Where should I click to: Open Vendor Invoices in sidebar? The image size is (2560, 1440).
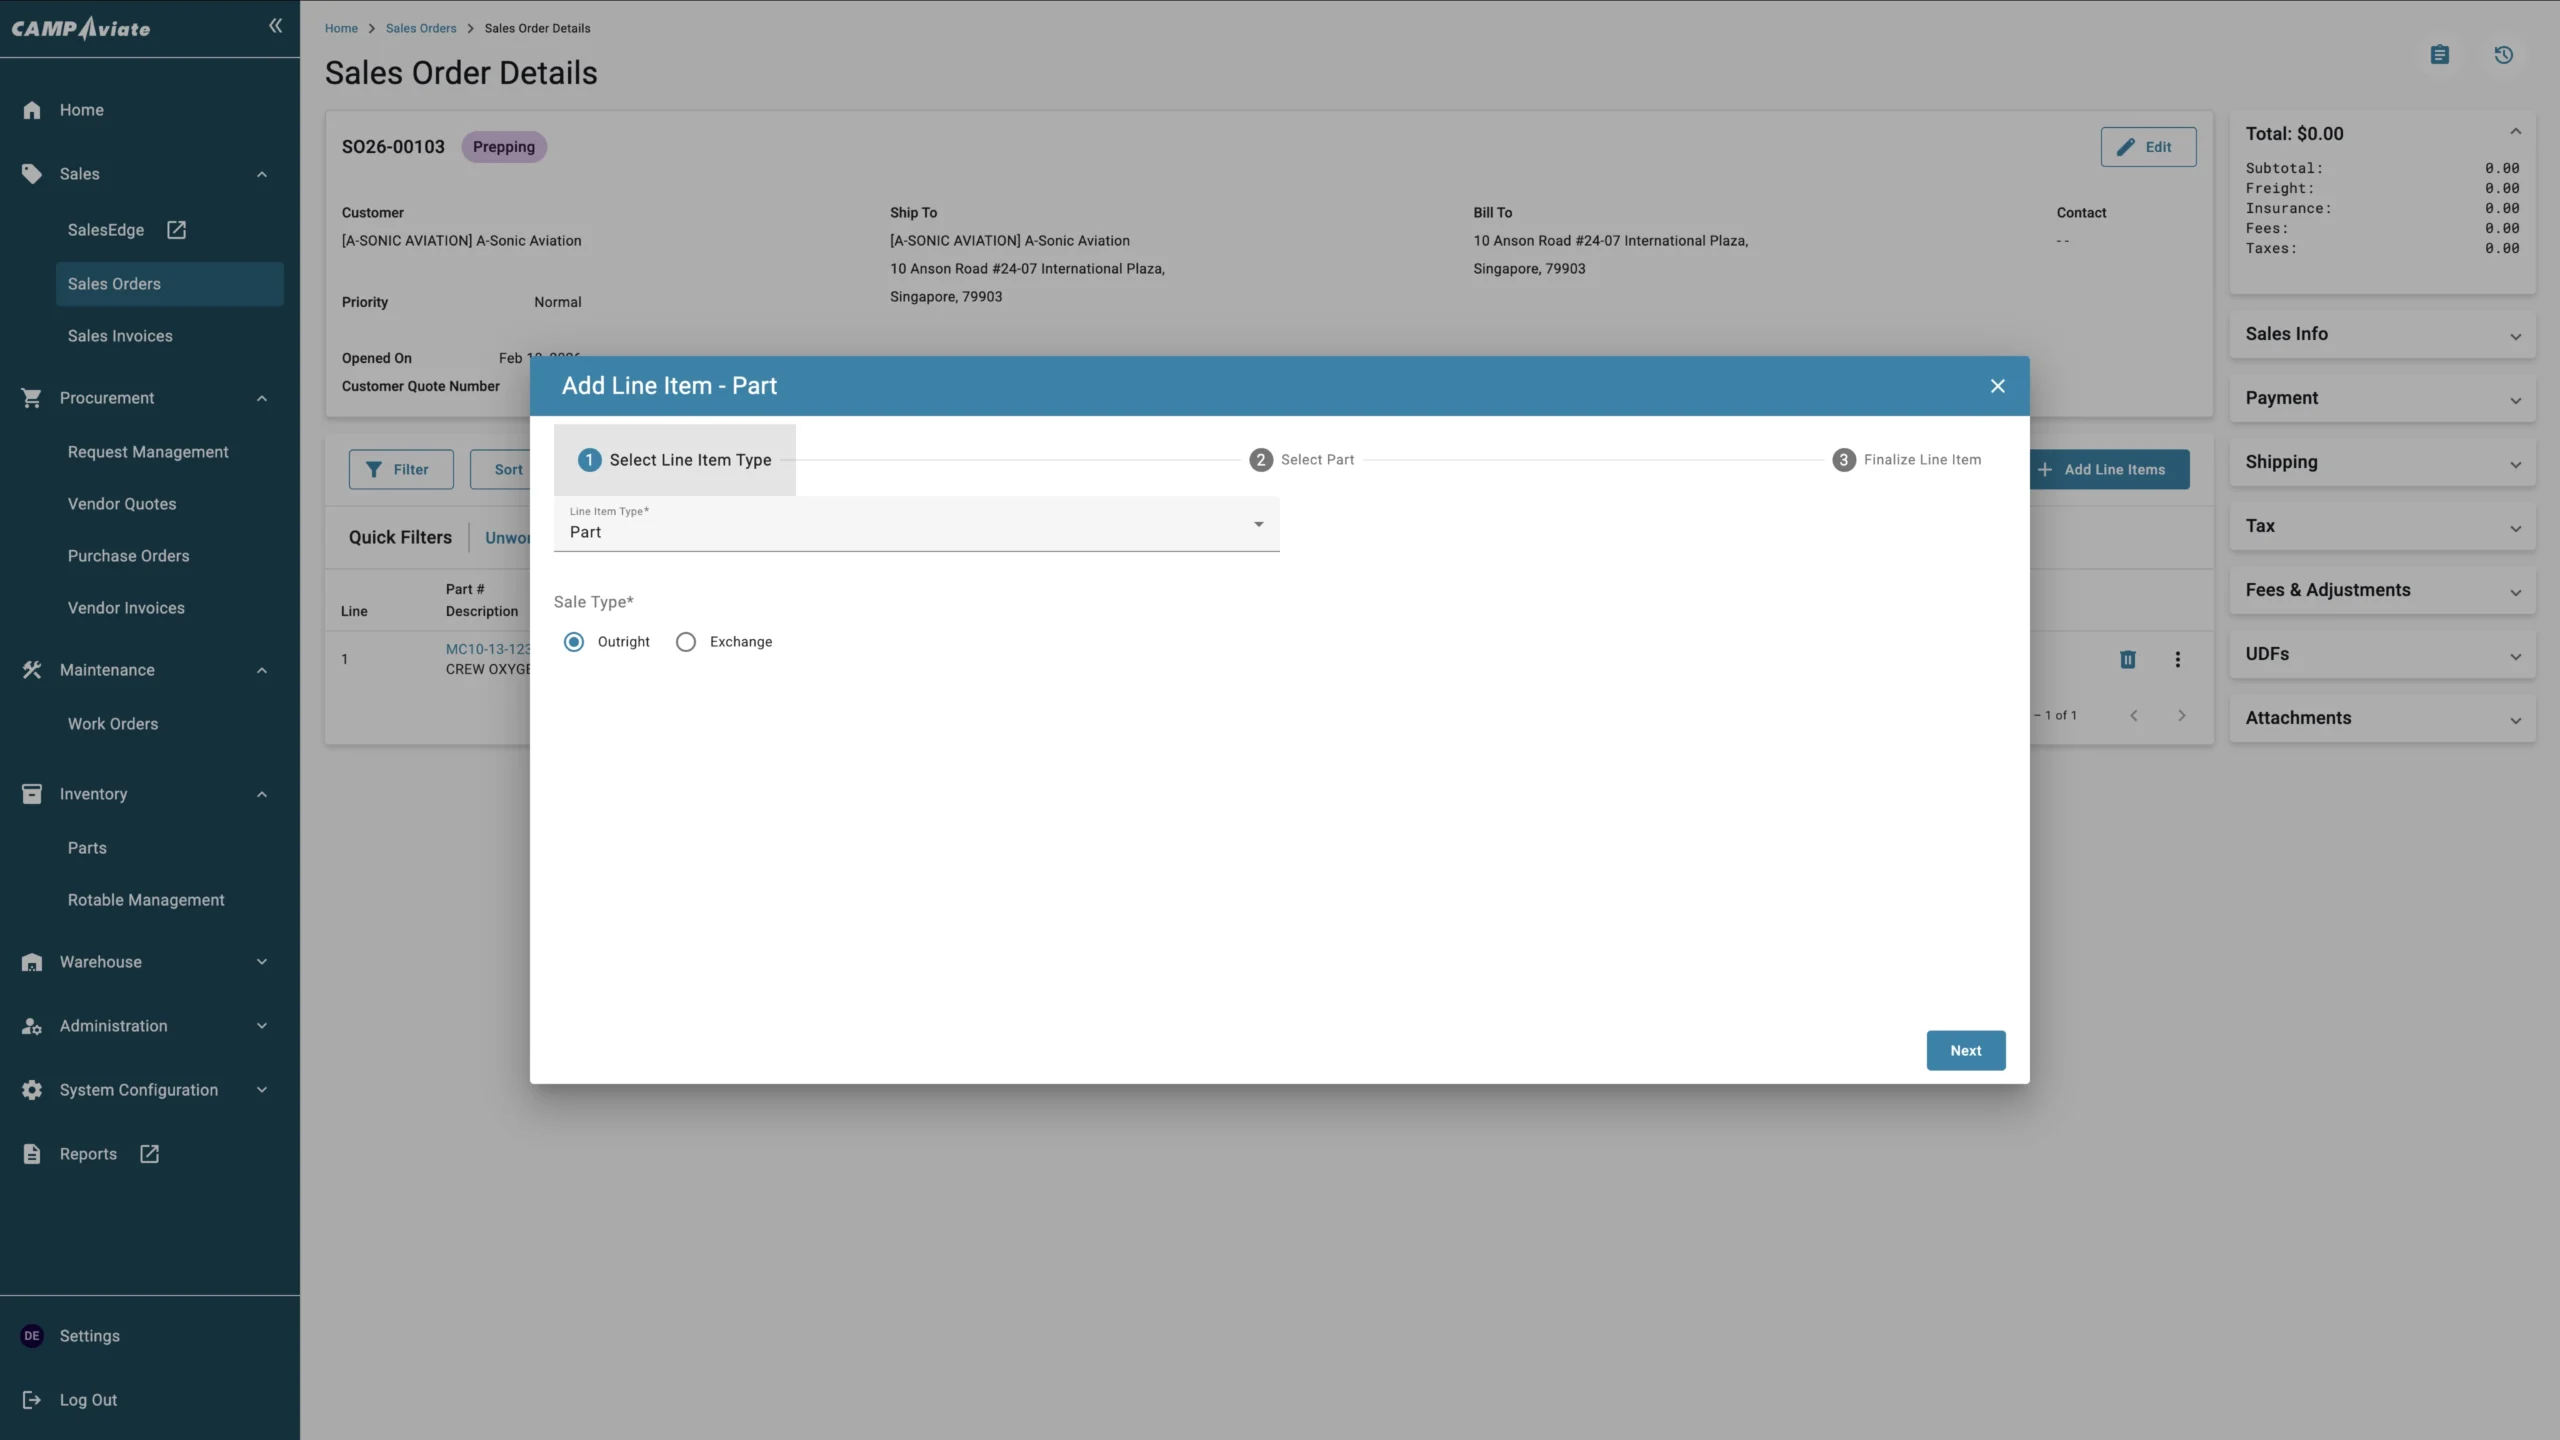(126, 608)
